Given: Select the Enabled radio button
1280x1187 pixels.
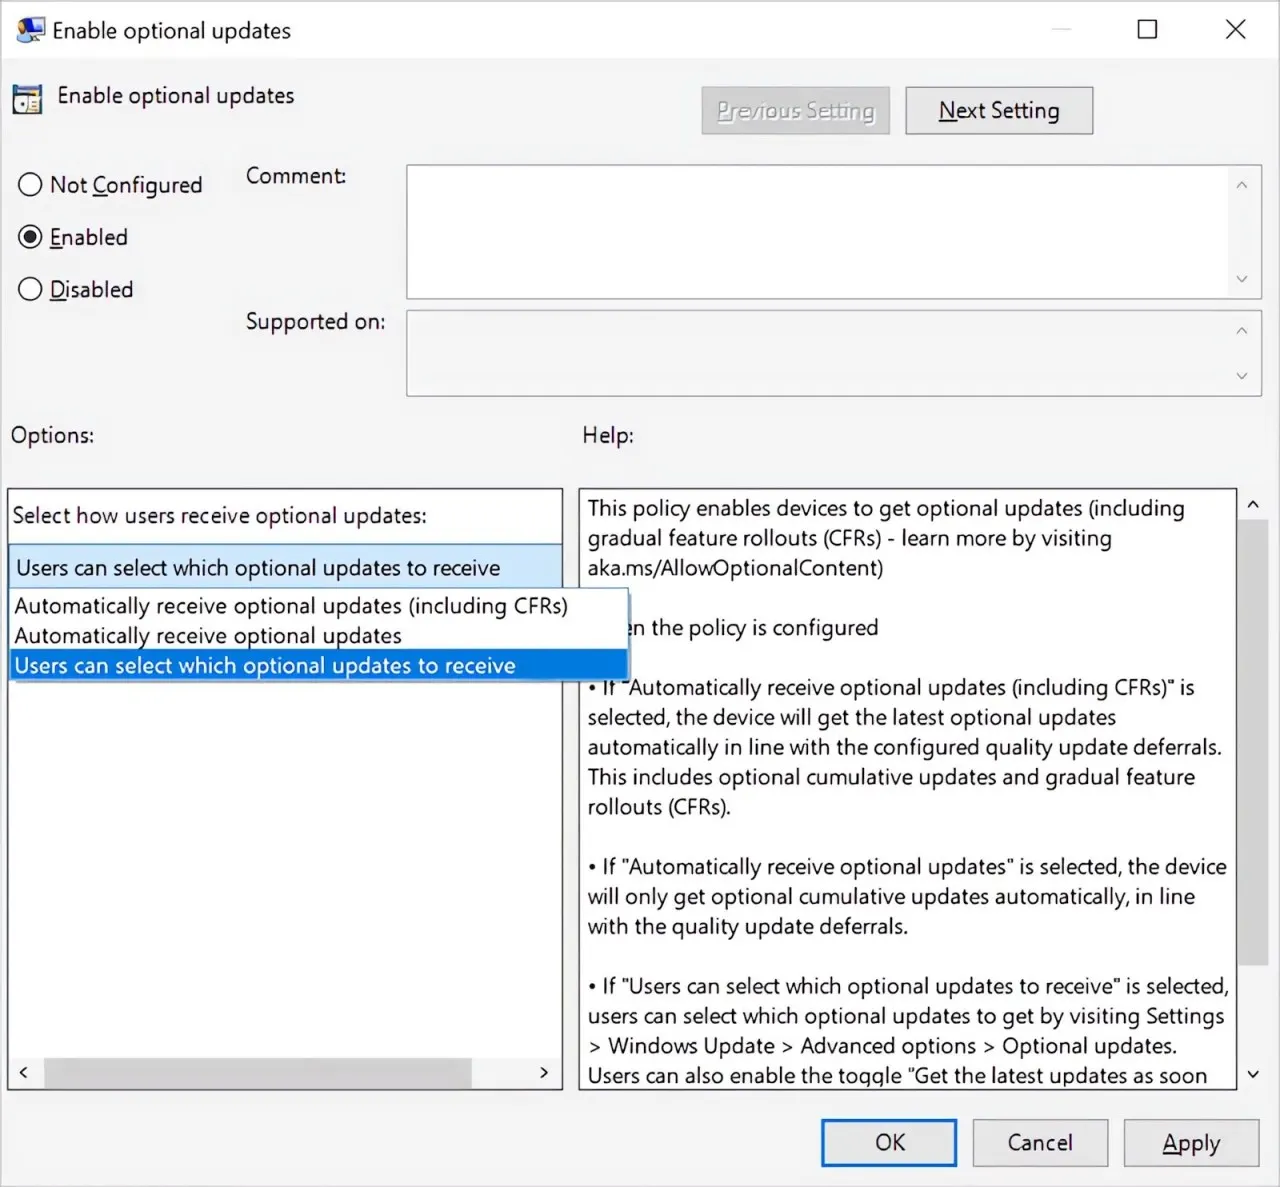Looking at the screenshot, I should [30, 237].
